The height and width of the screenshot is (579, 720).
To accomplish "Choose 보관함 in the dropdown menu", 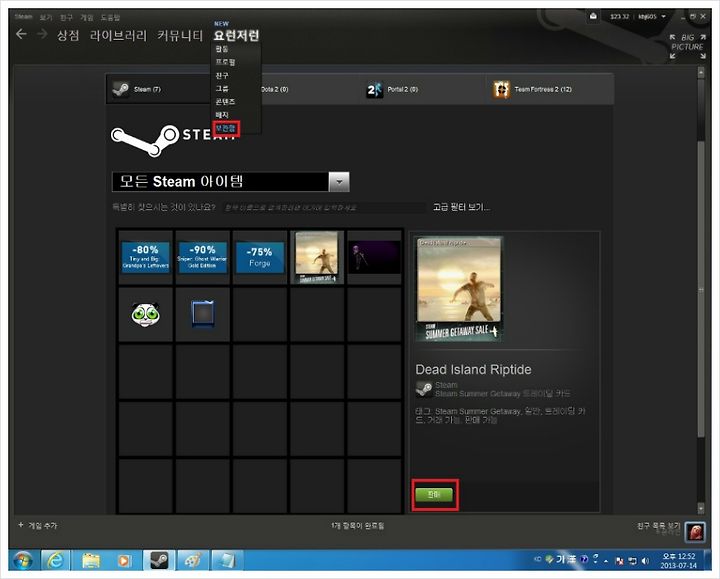I will point(225,129).
